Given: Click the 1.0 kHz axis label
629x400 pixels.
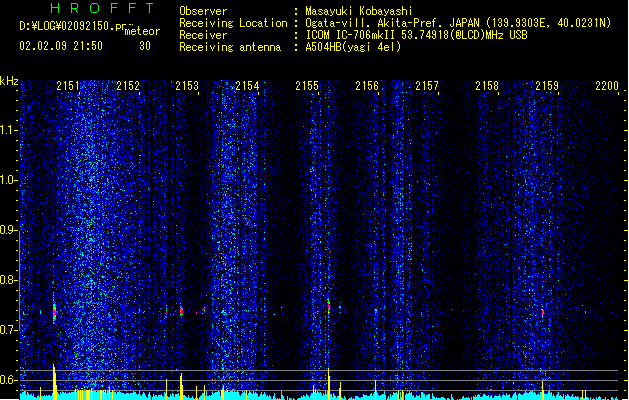Looking at the screenshot, I should (8, 180).
